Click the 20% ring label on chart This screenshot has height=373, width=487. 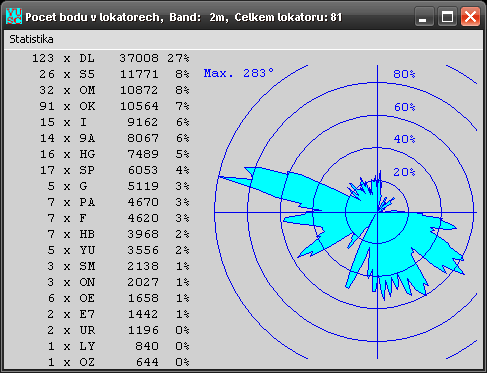404,172
